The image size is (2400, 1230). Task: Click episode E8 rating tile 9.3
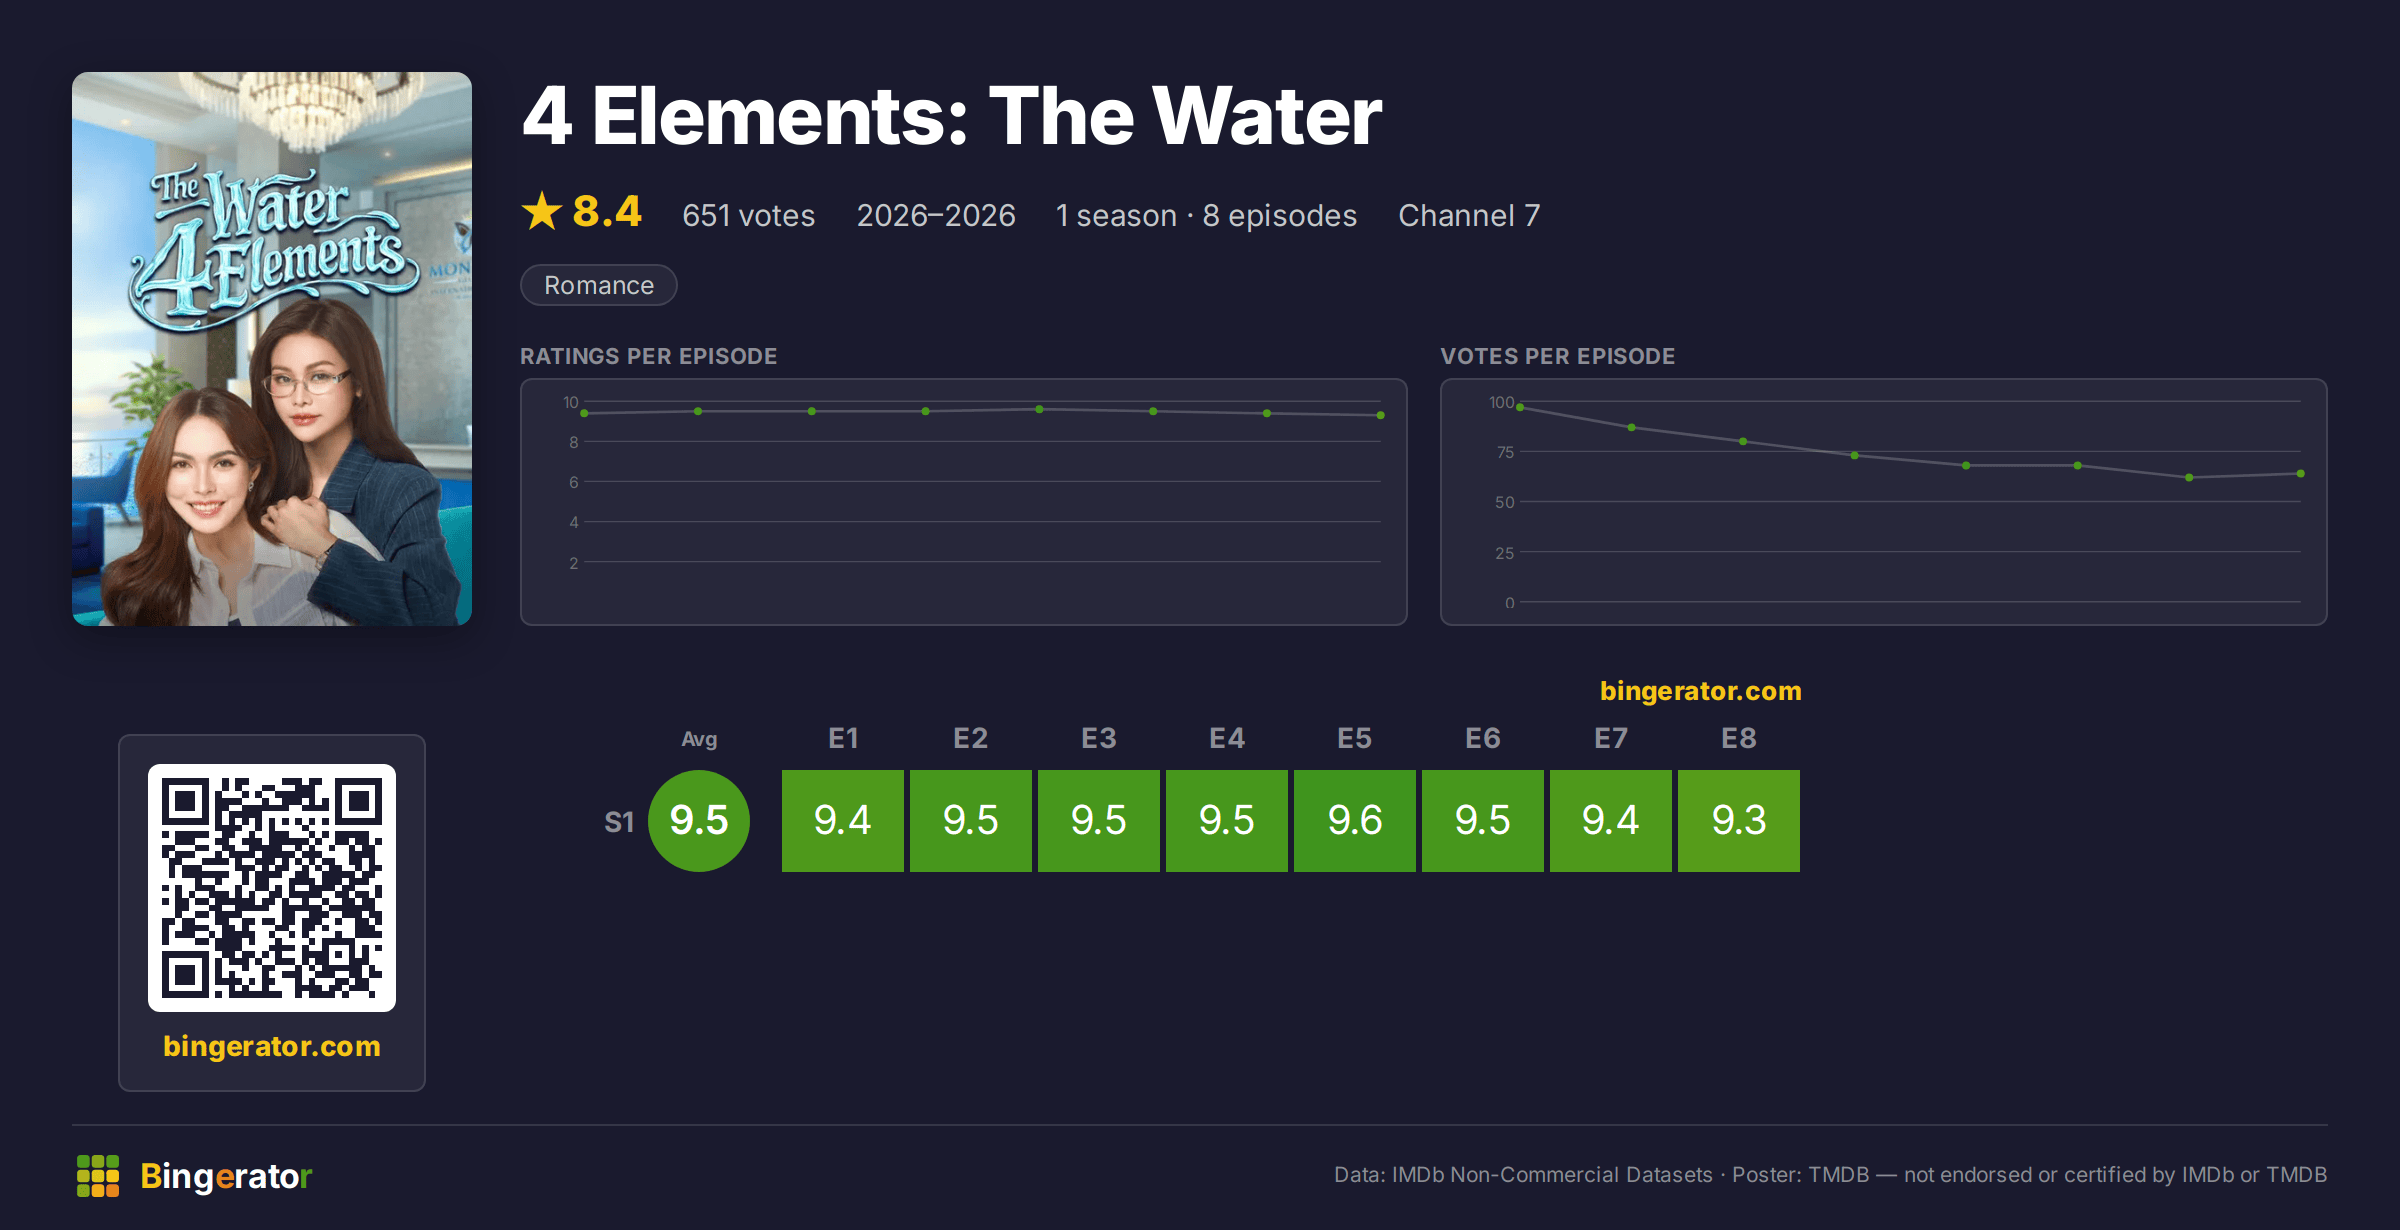1739,821
